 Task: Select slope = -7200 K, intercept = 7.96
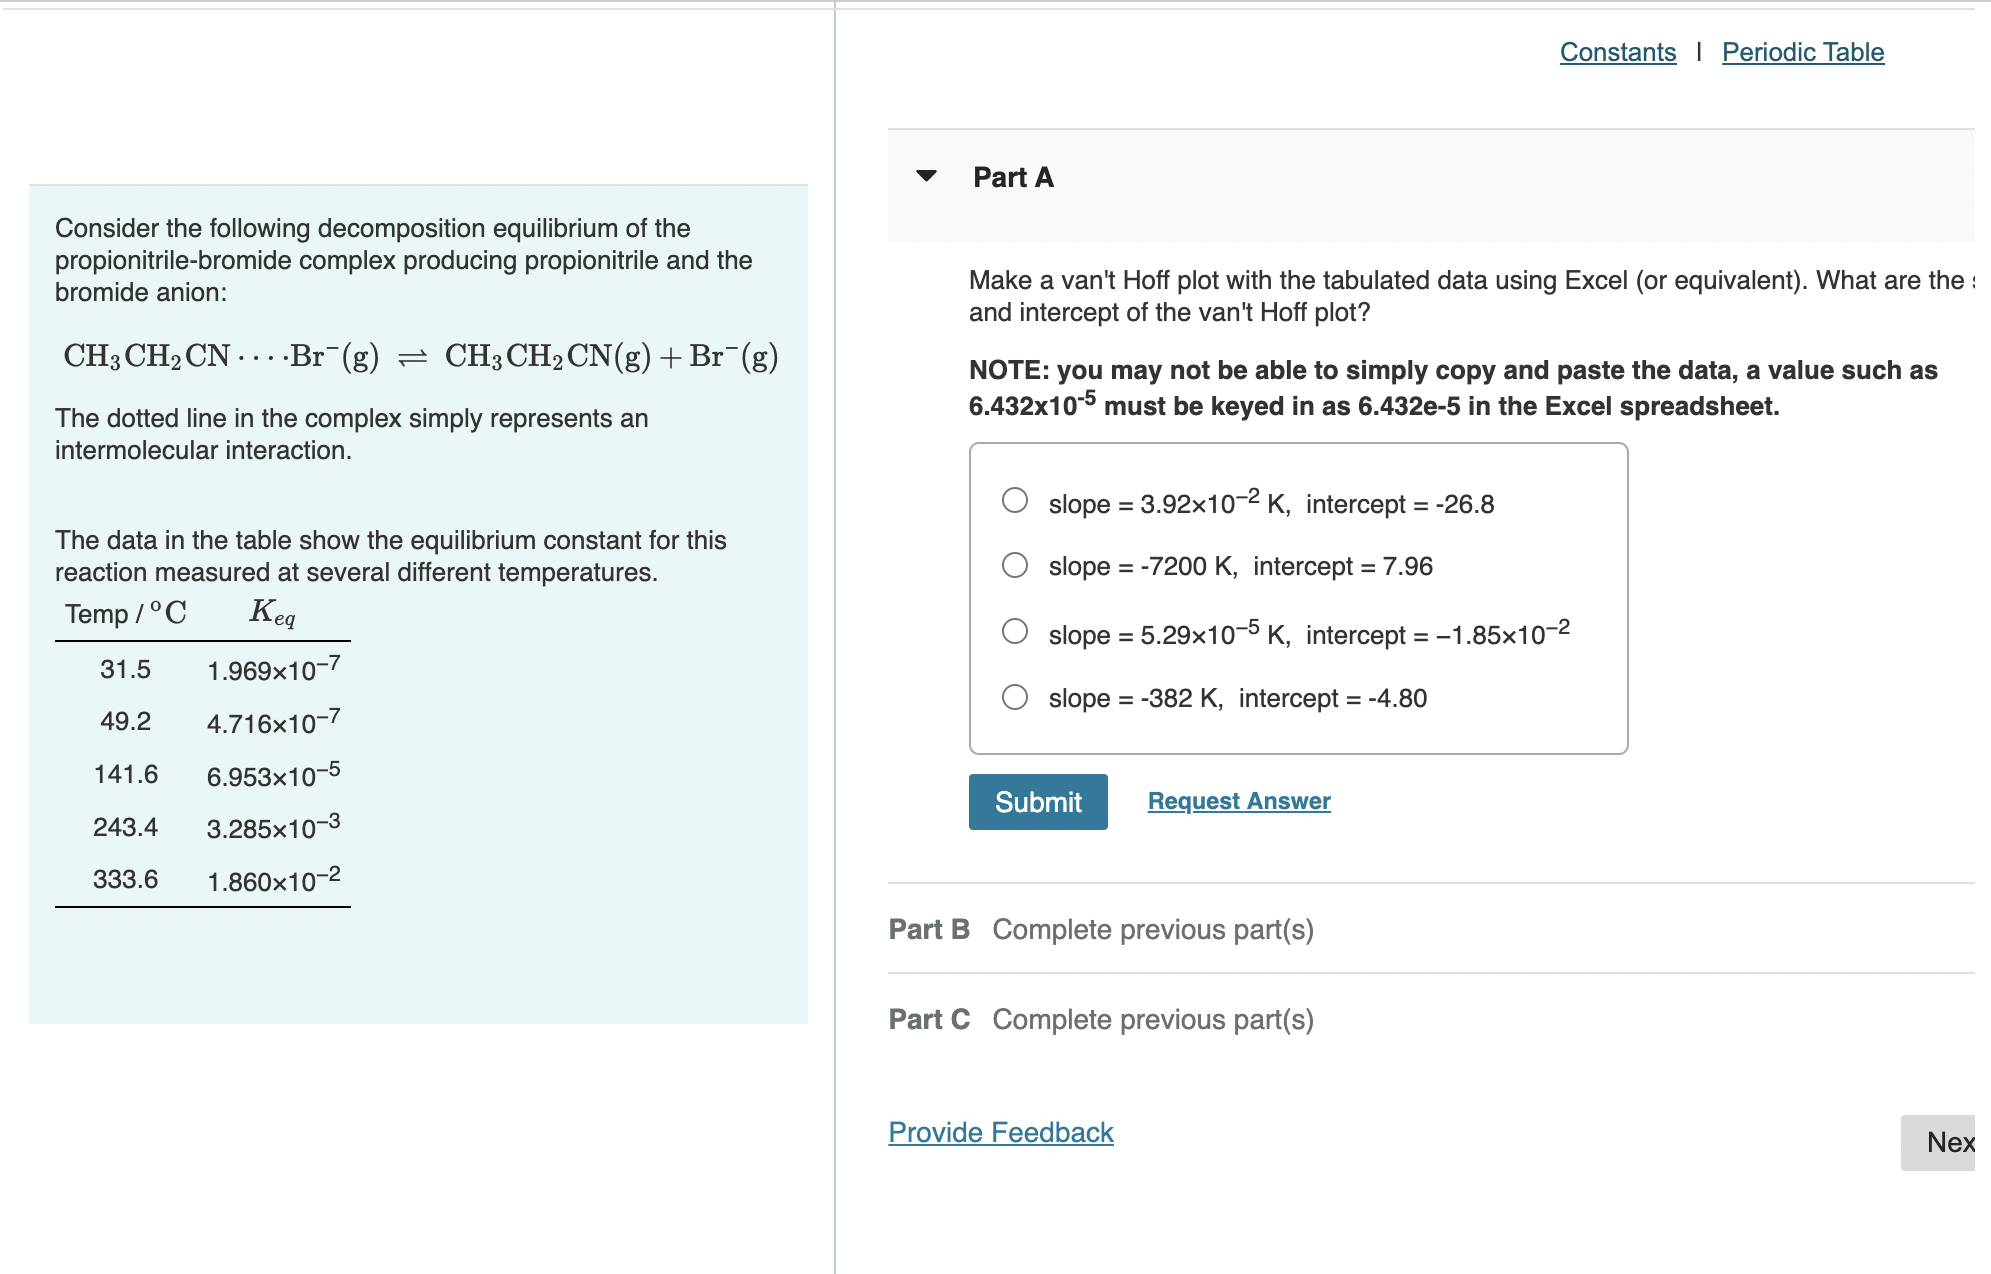click(1014, 565)
